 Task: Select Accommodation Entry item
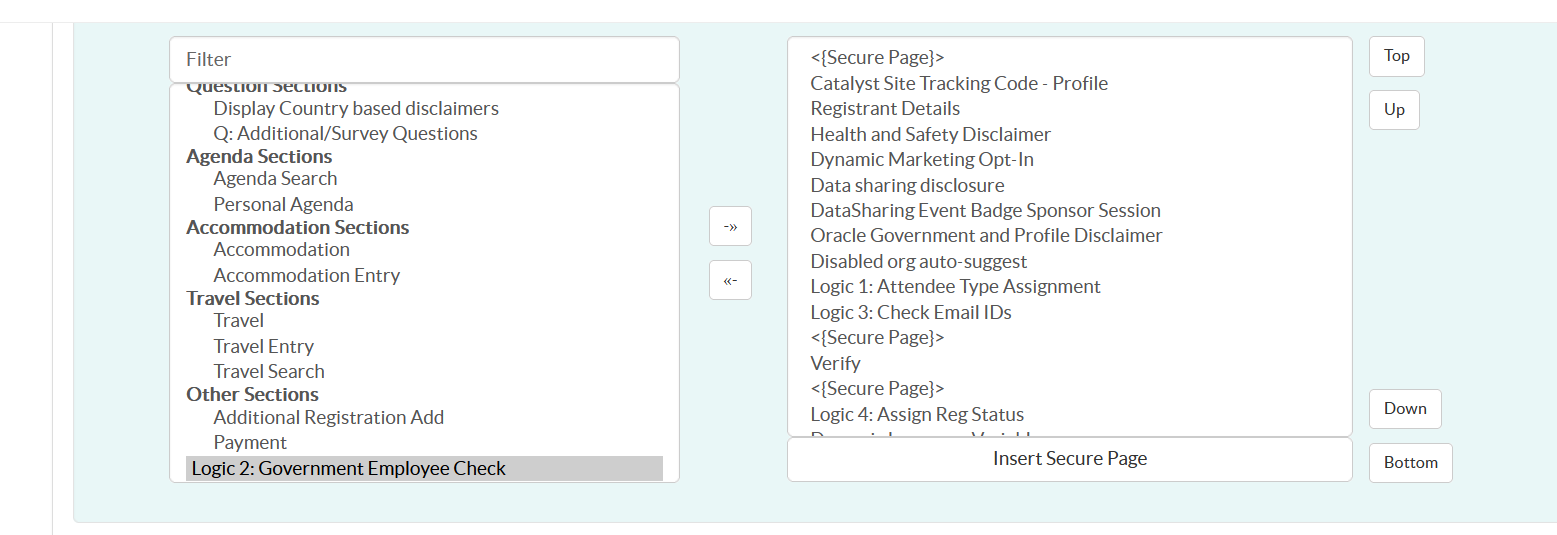click(x=306, y=275)
